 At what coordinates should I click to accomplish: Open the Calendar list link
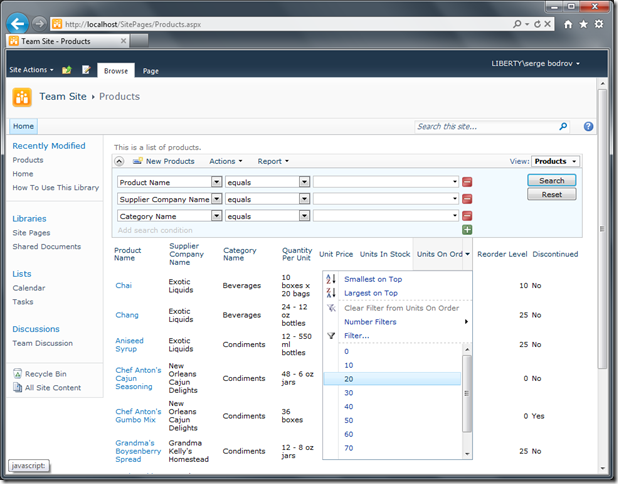point(29,288)
